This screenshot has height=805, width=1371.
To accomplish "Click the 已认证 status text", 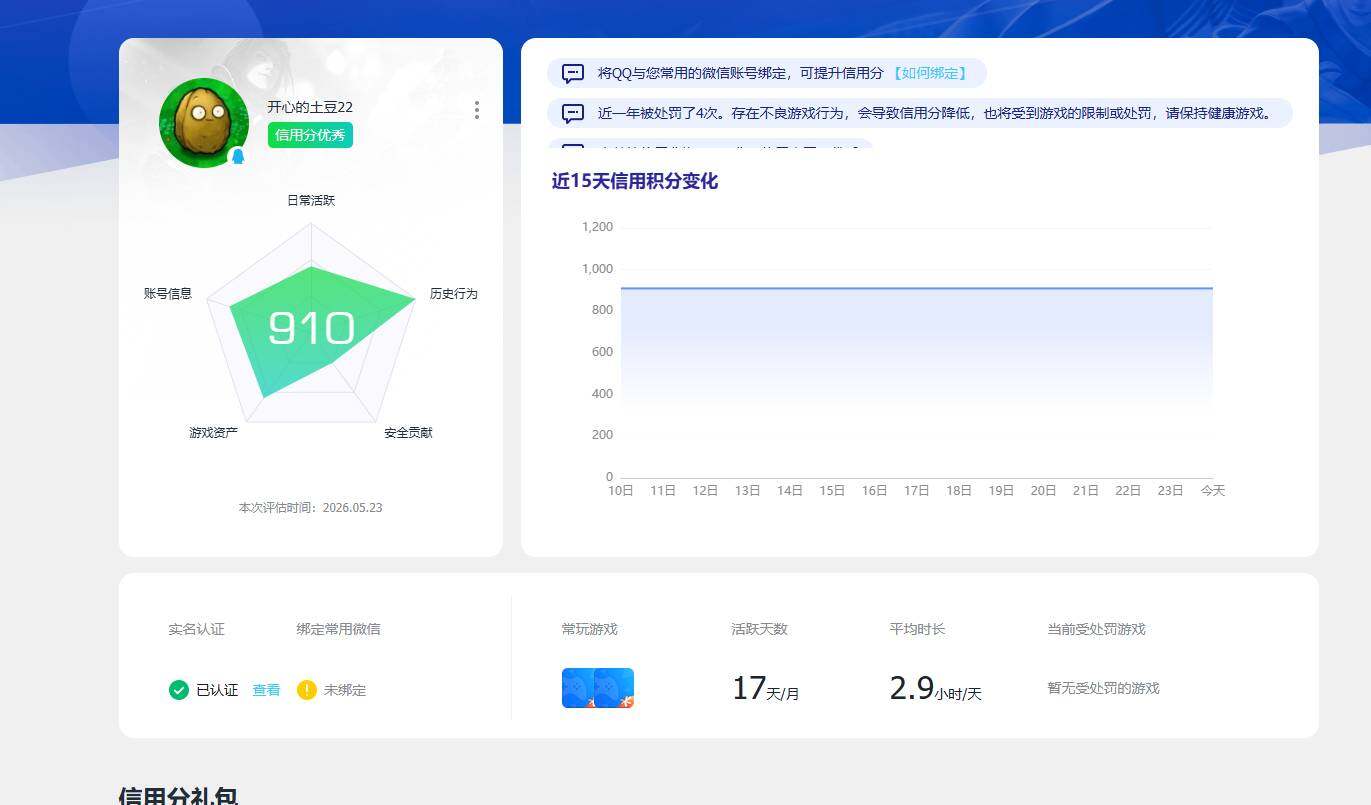I will click(217, 690).
